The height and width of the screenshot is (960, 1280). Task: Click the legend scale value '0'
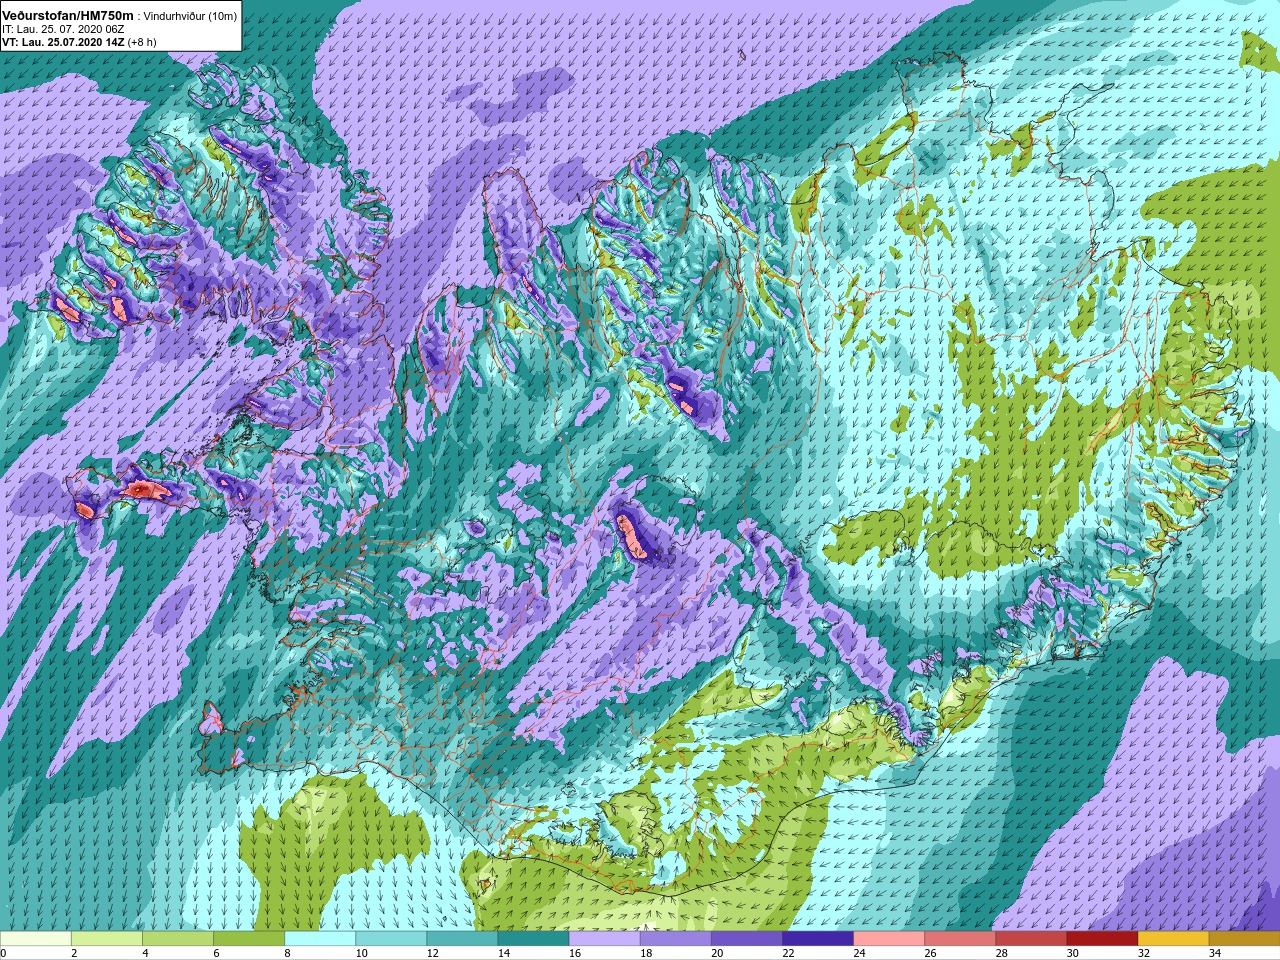pos(3,953)
